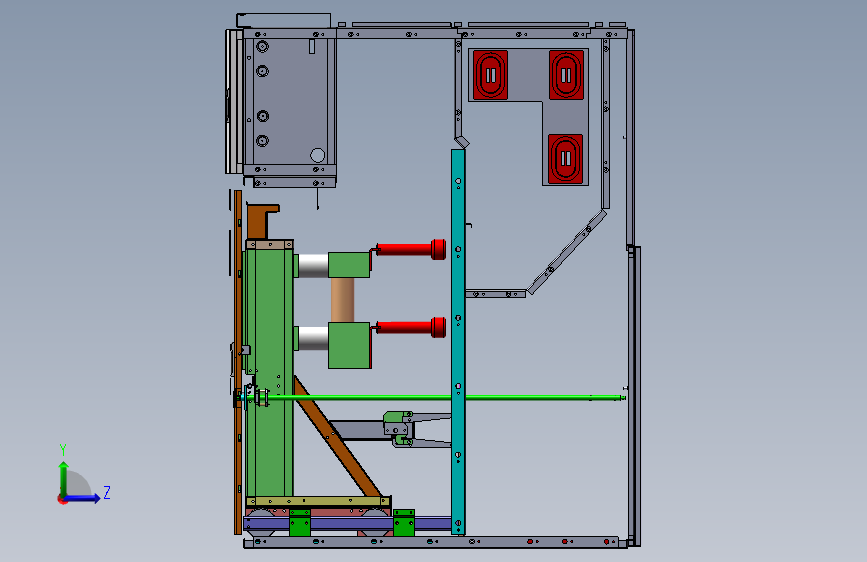Select the teal vertical partition plate
The width and height of the screenshot is (867, 562).
458,342
